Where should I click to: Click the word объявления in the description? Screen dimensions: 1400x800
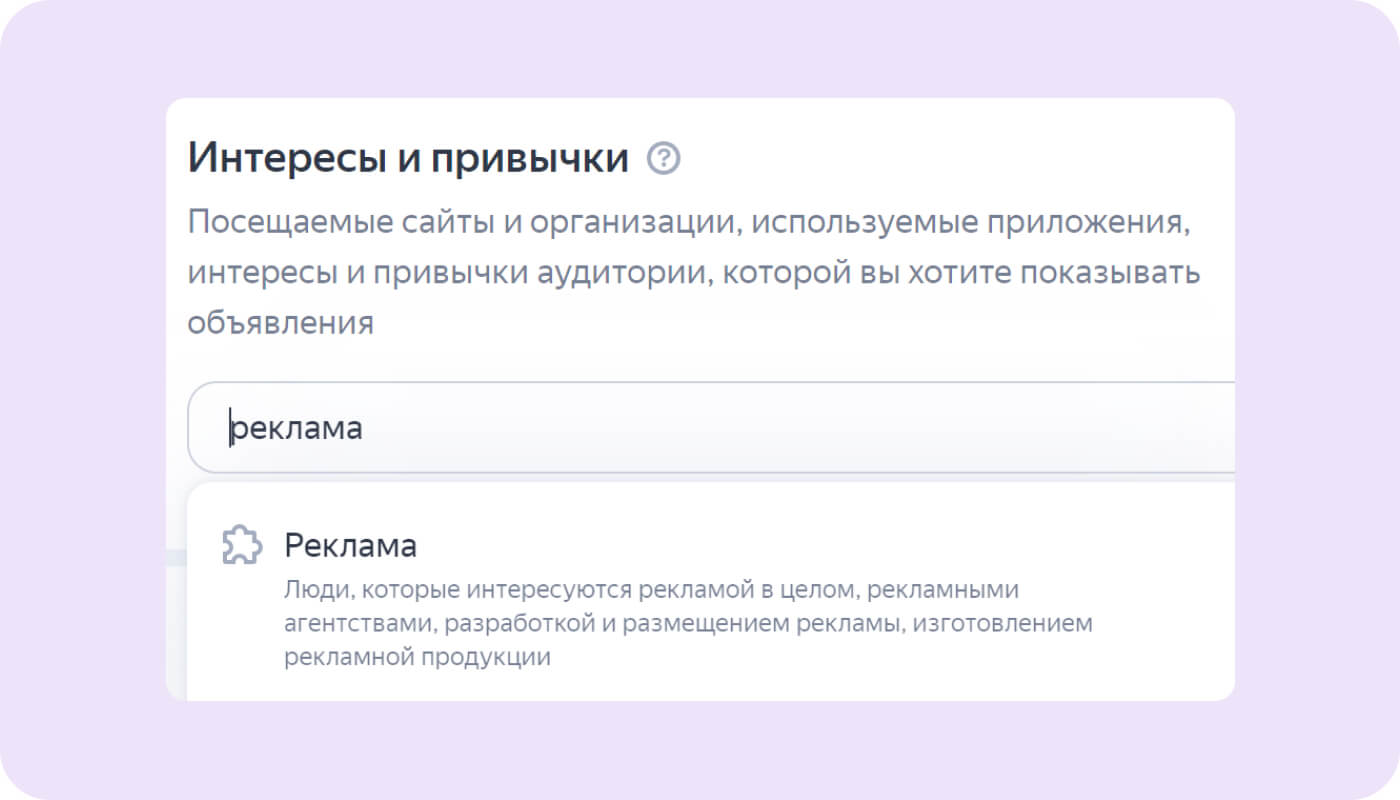click(x=280, y=324)
